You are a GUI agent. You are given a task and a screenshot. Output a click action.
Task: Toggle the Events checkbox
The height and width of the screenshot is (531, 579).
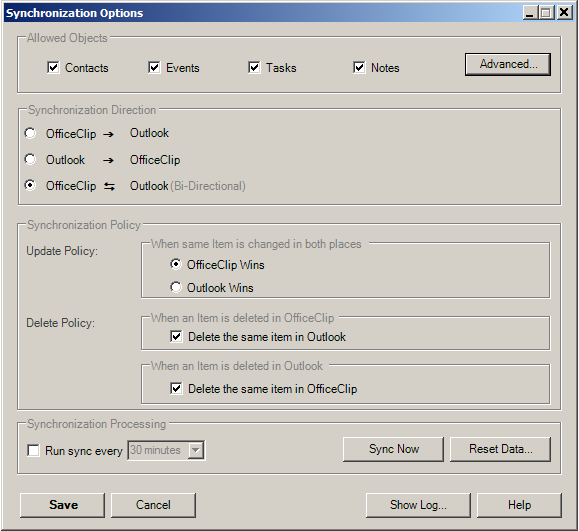pos(154,68)
